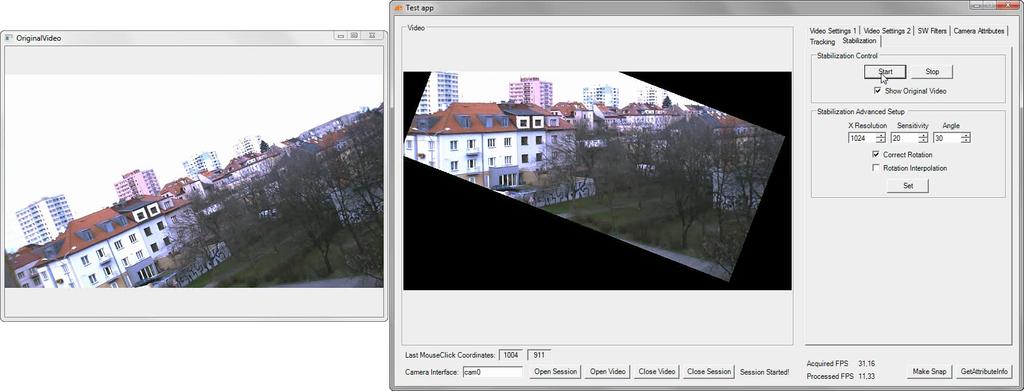Click the Make Snap button
The image size is (1024, 391).
click(x=929, y=371)
